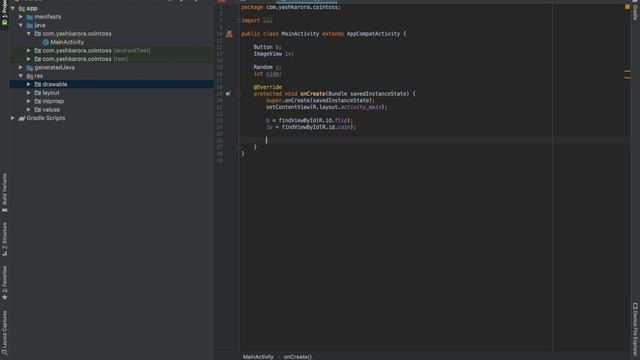Viewport: 640px width, 360px height.
Task: Click the 'Random r;' declaration line
Action: point(267,67)
